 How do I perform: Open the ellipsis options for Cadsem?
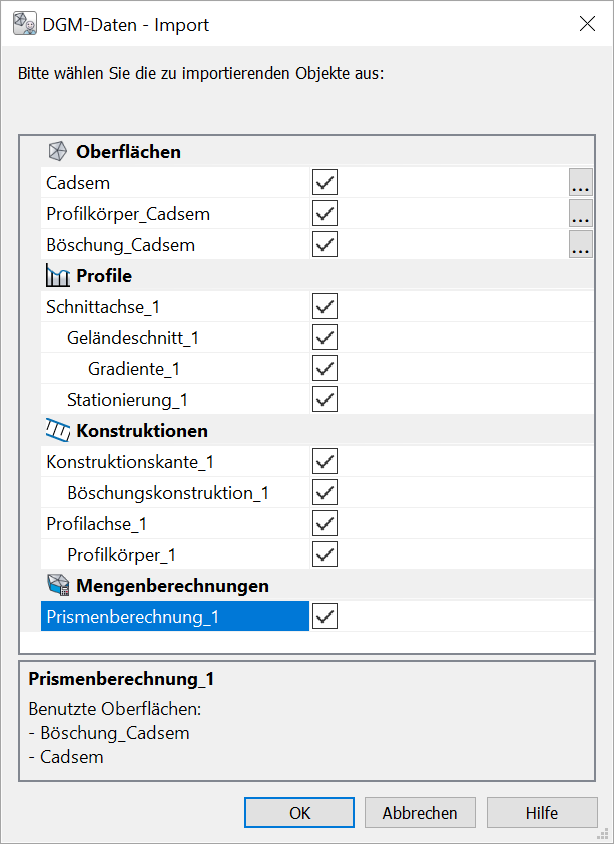click(x=580, y=183)
